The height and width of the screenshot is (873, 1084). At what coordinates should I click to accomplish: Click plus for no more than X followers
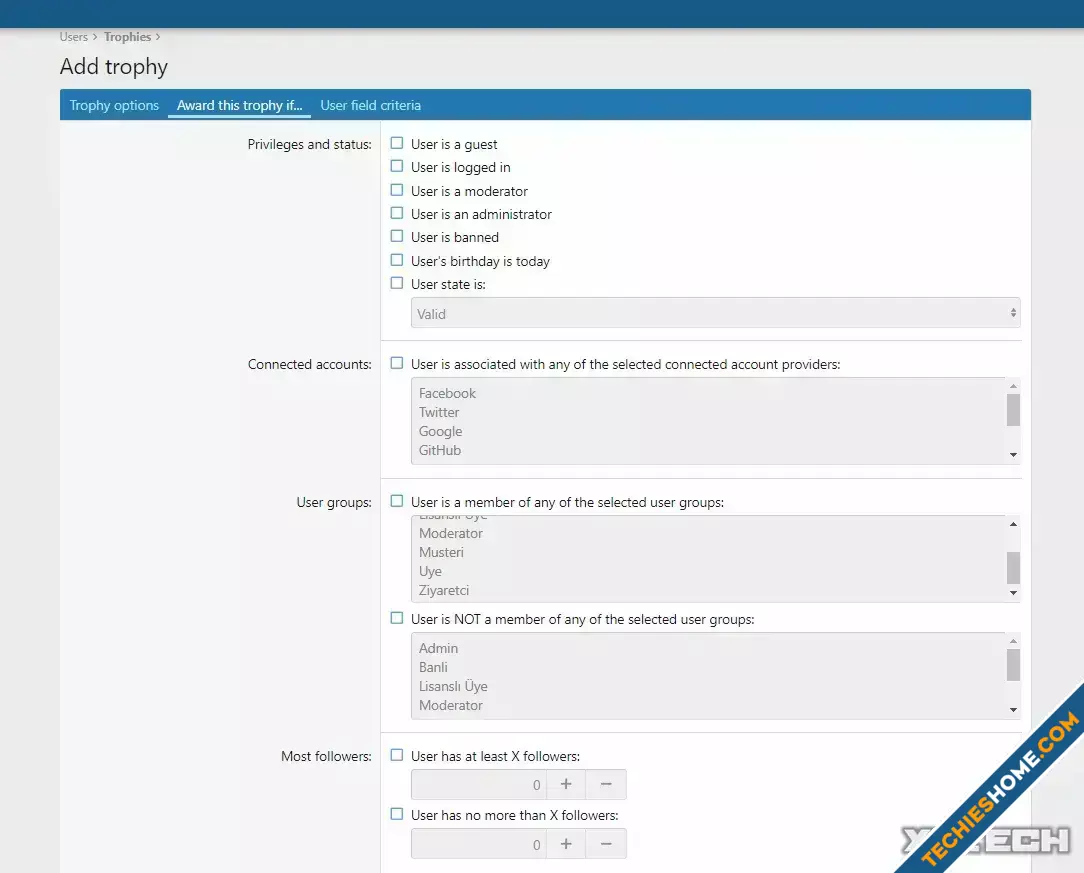pos(566,844)
